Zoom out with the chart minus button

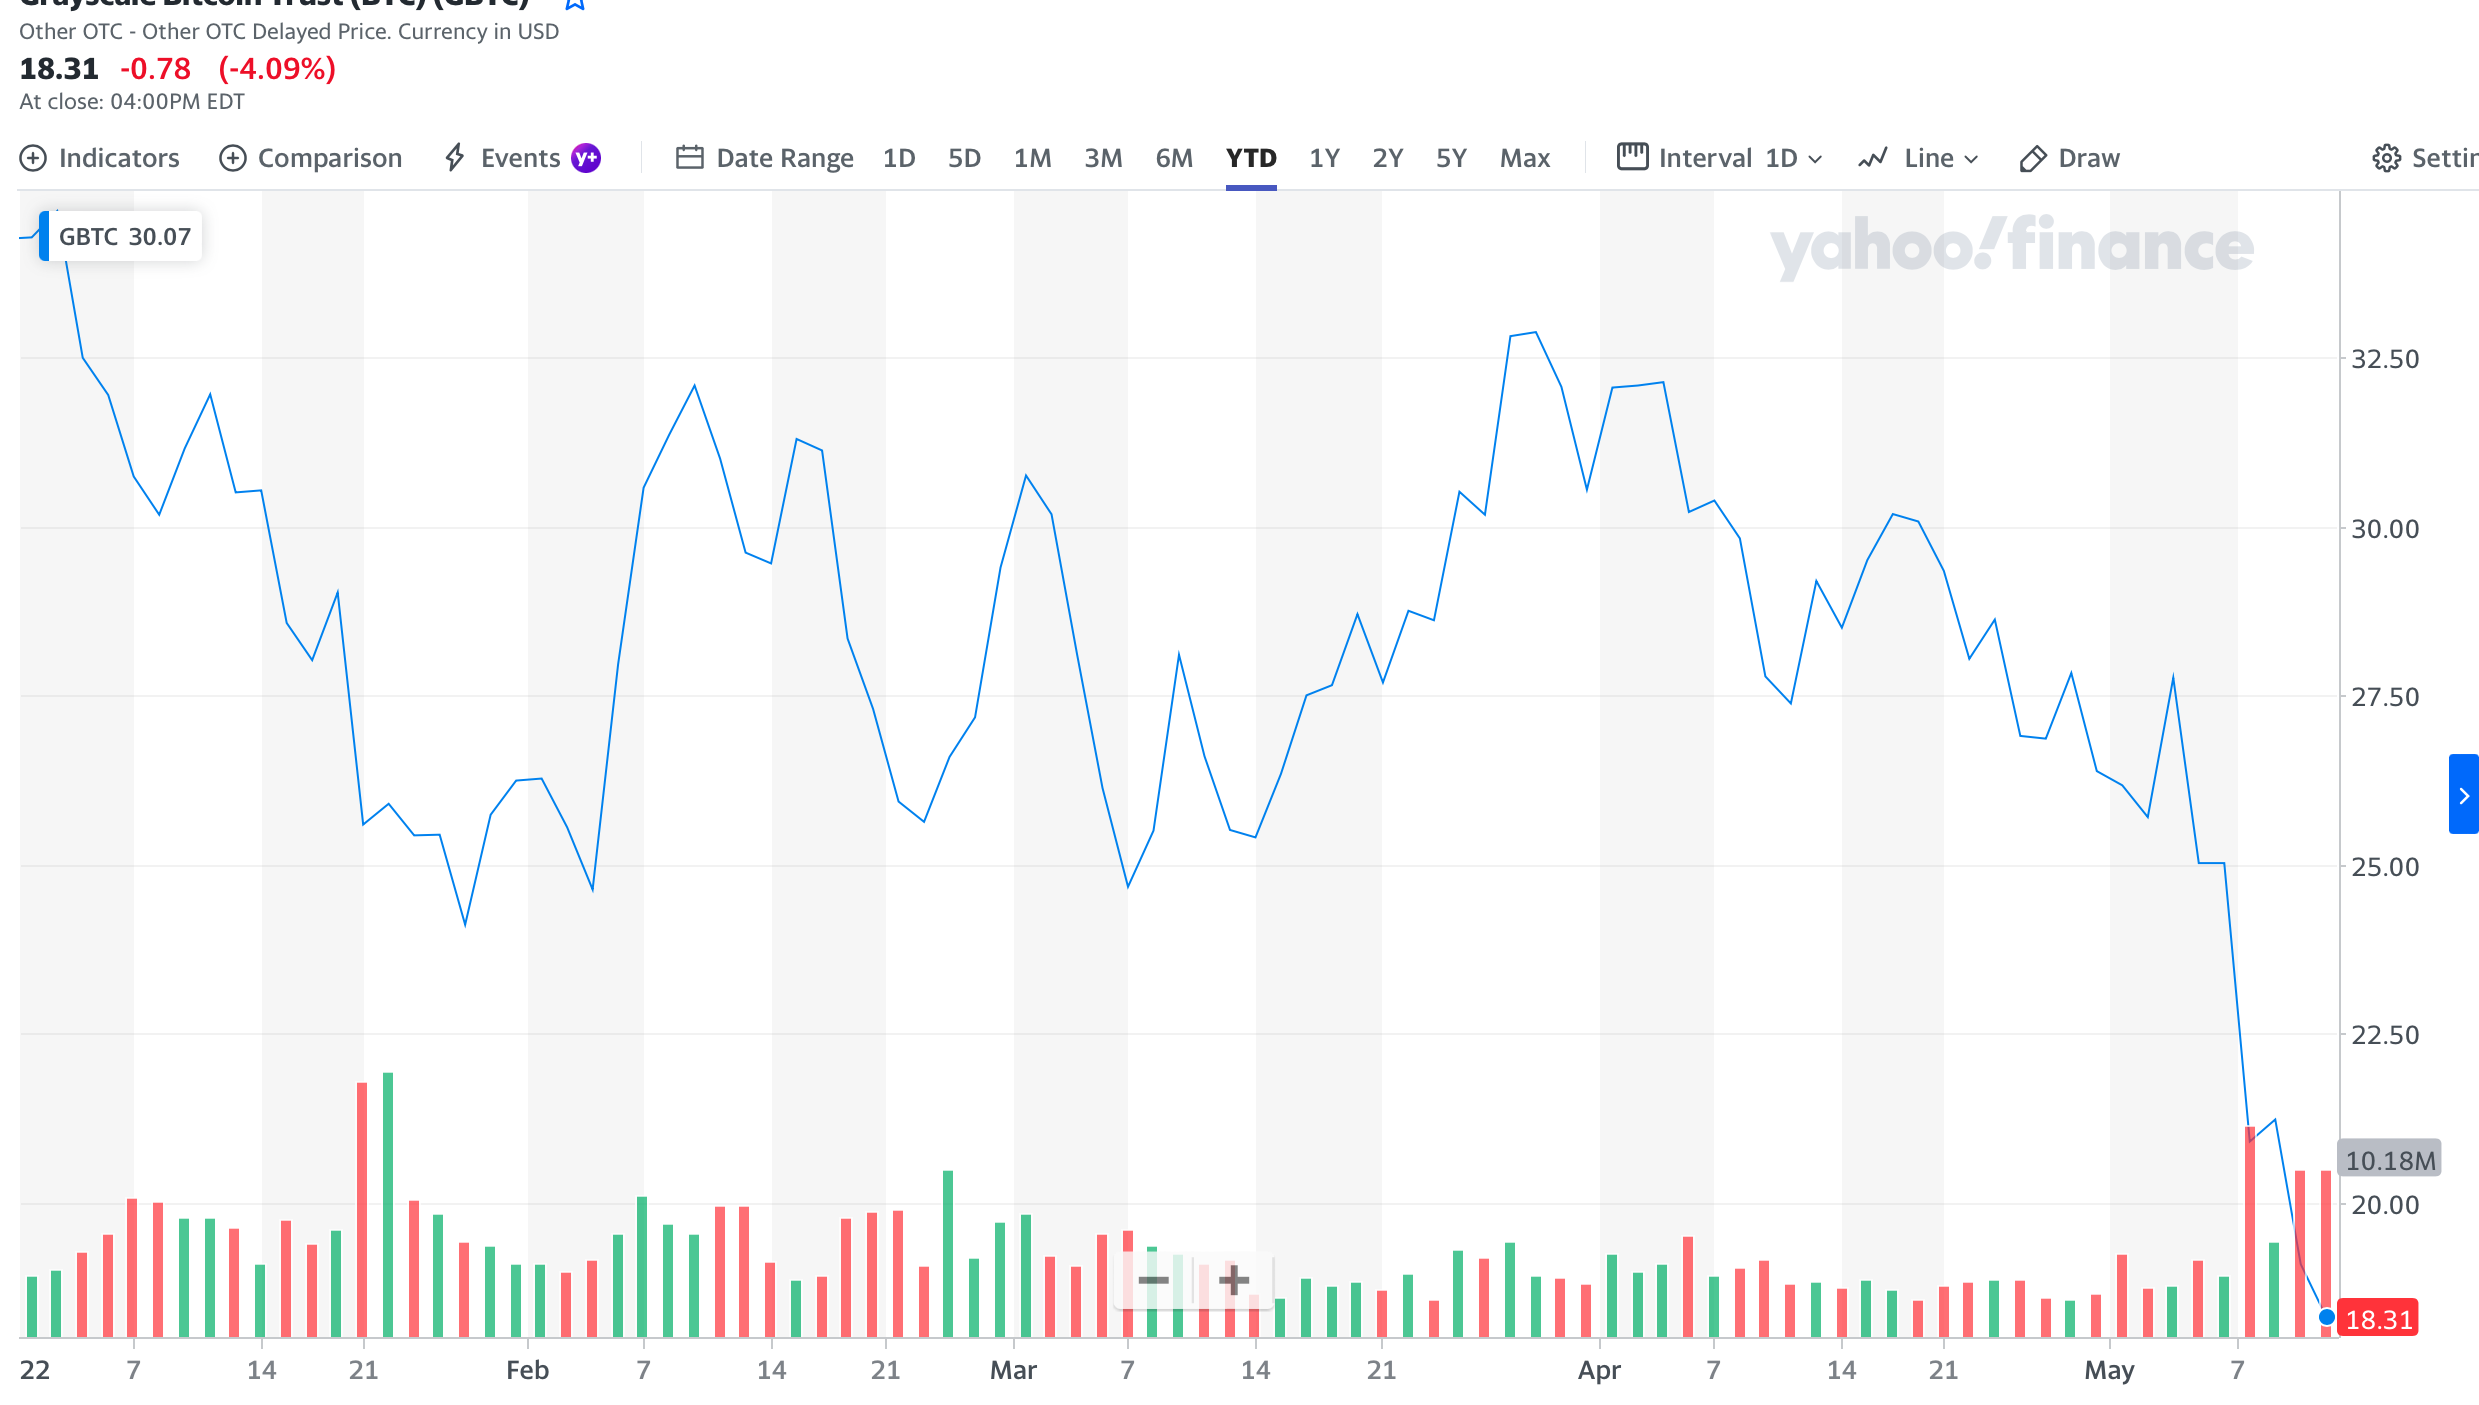pos(1153,1280)
